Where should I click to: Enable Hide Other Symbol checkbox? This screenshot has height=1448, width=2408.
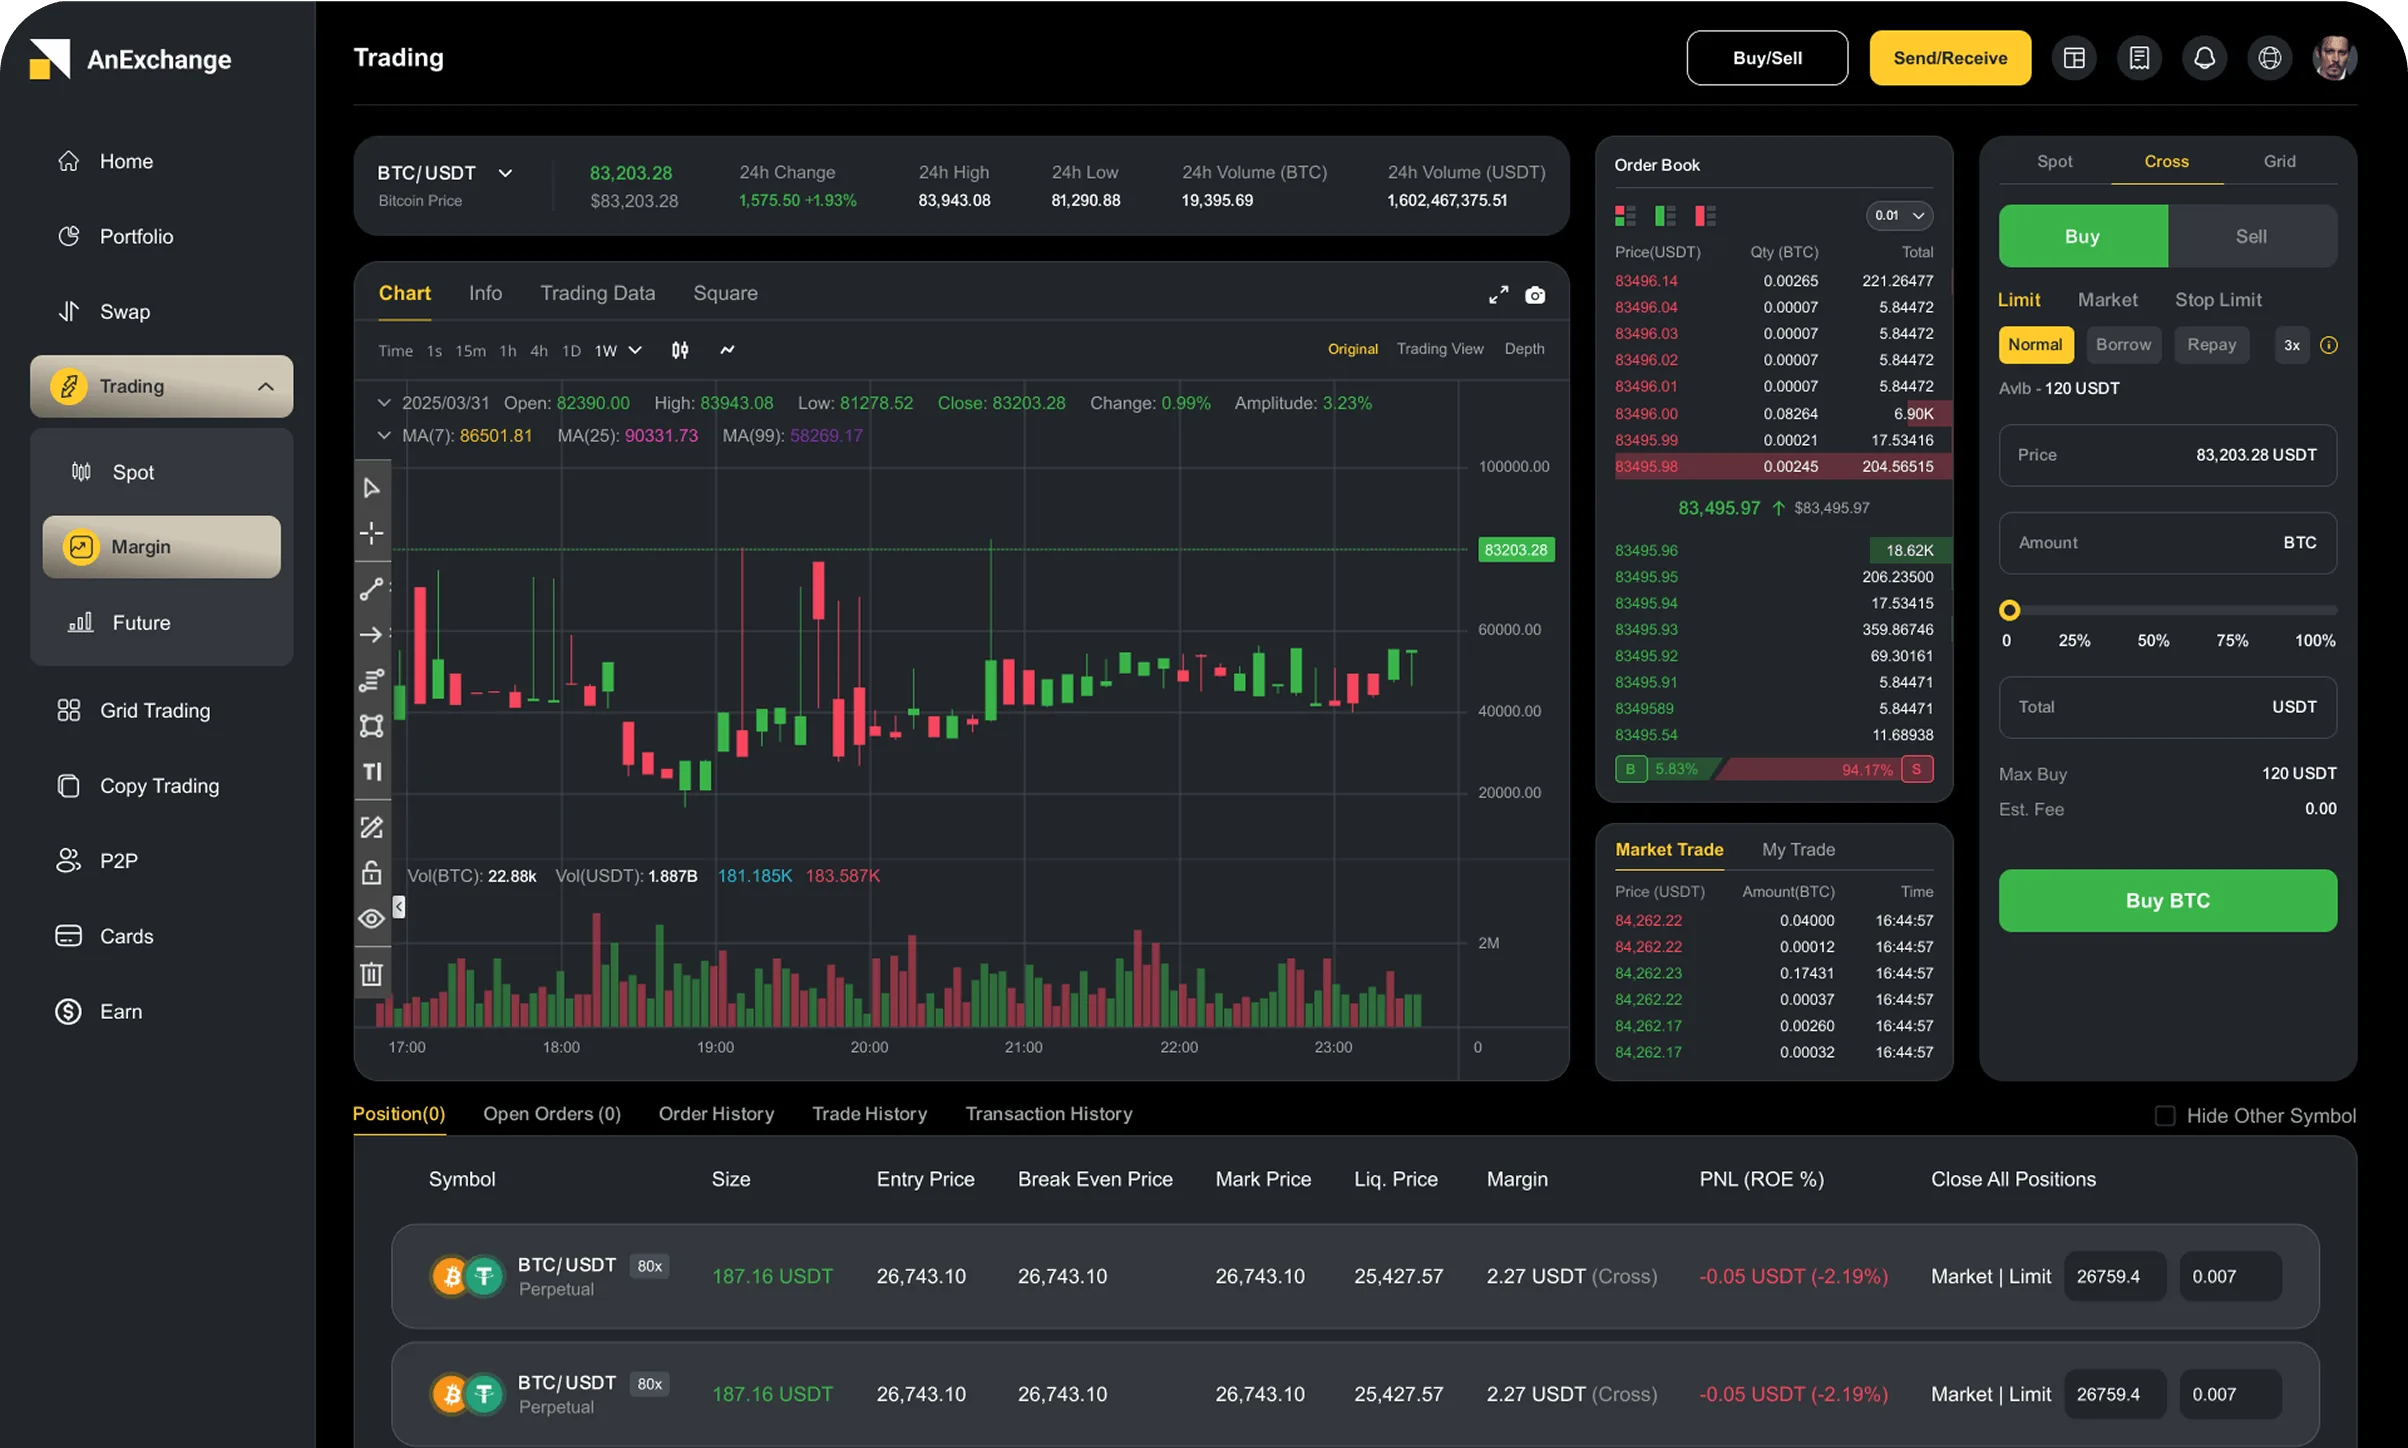pos(2163,1115)
